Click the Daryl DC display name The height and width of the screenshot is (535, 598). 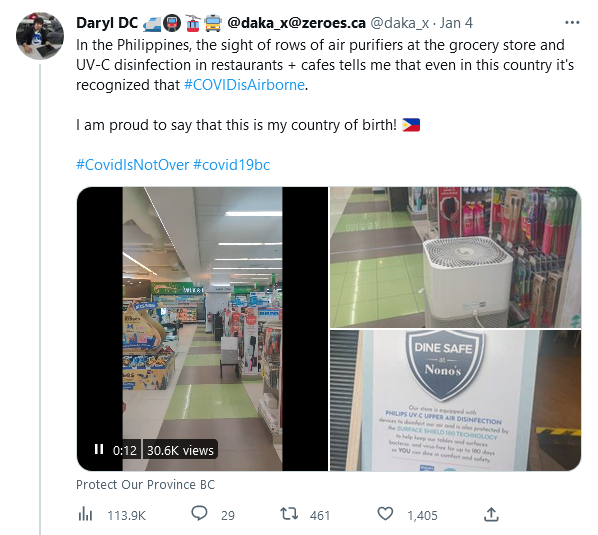(107, 23)
